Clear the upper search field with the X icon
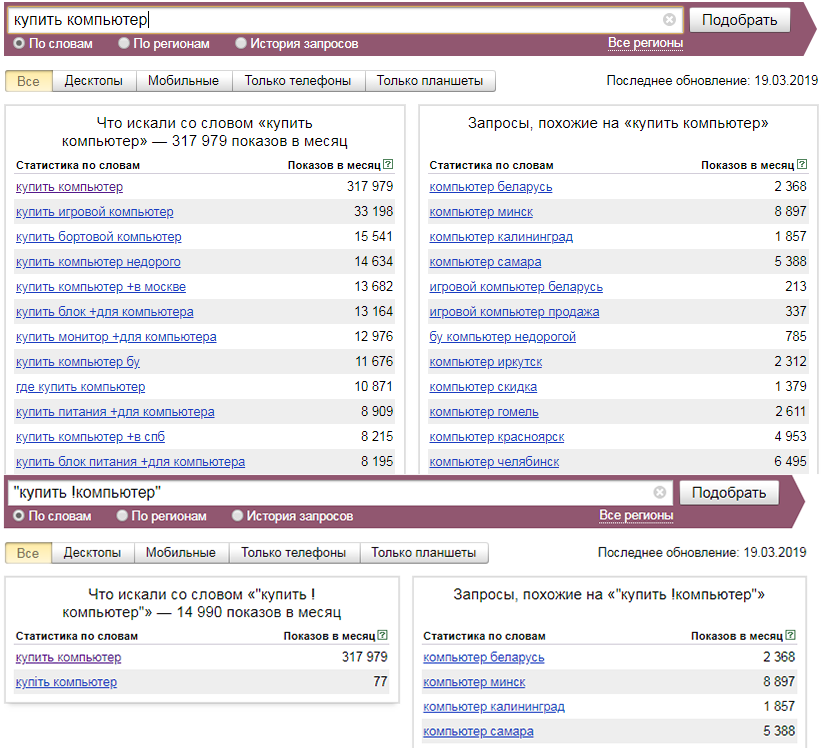The height and width of the screenshot is (748, 822). coord(669,20)
